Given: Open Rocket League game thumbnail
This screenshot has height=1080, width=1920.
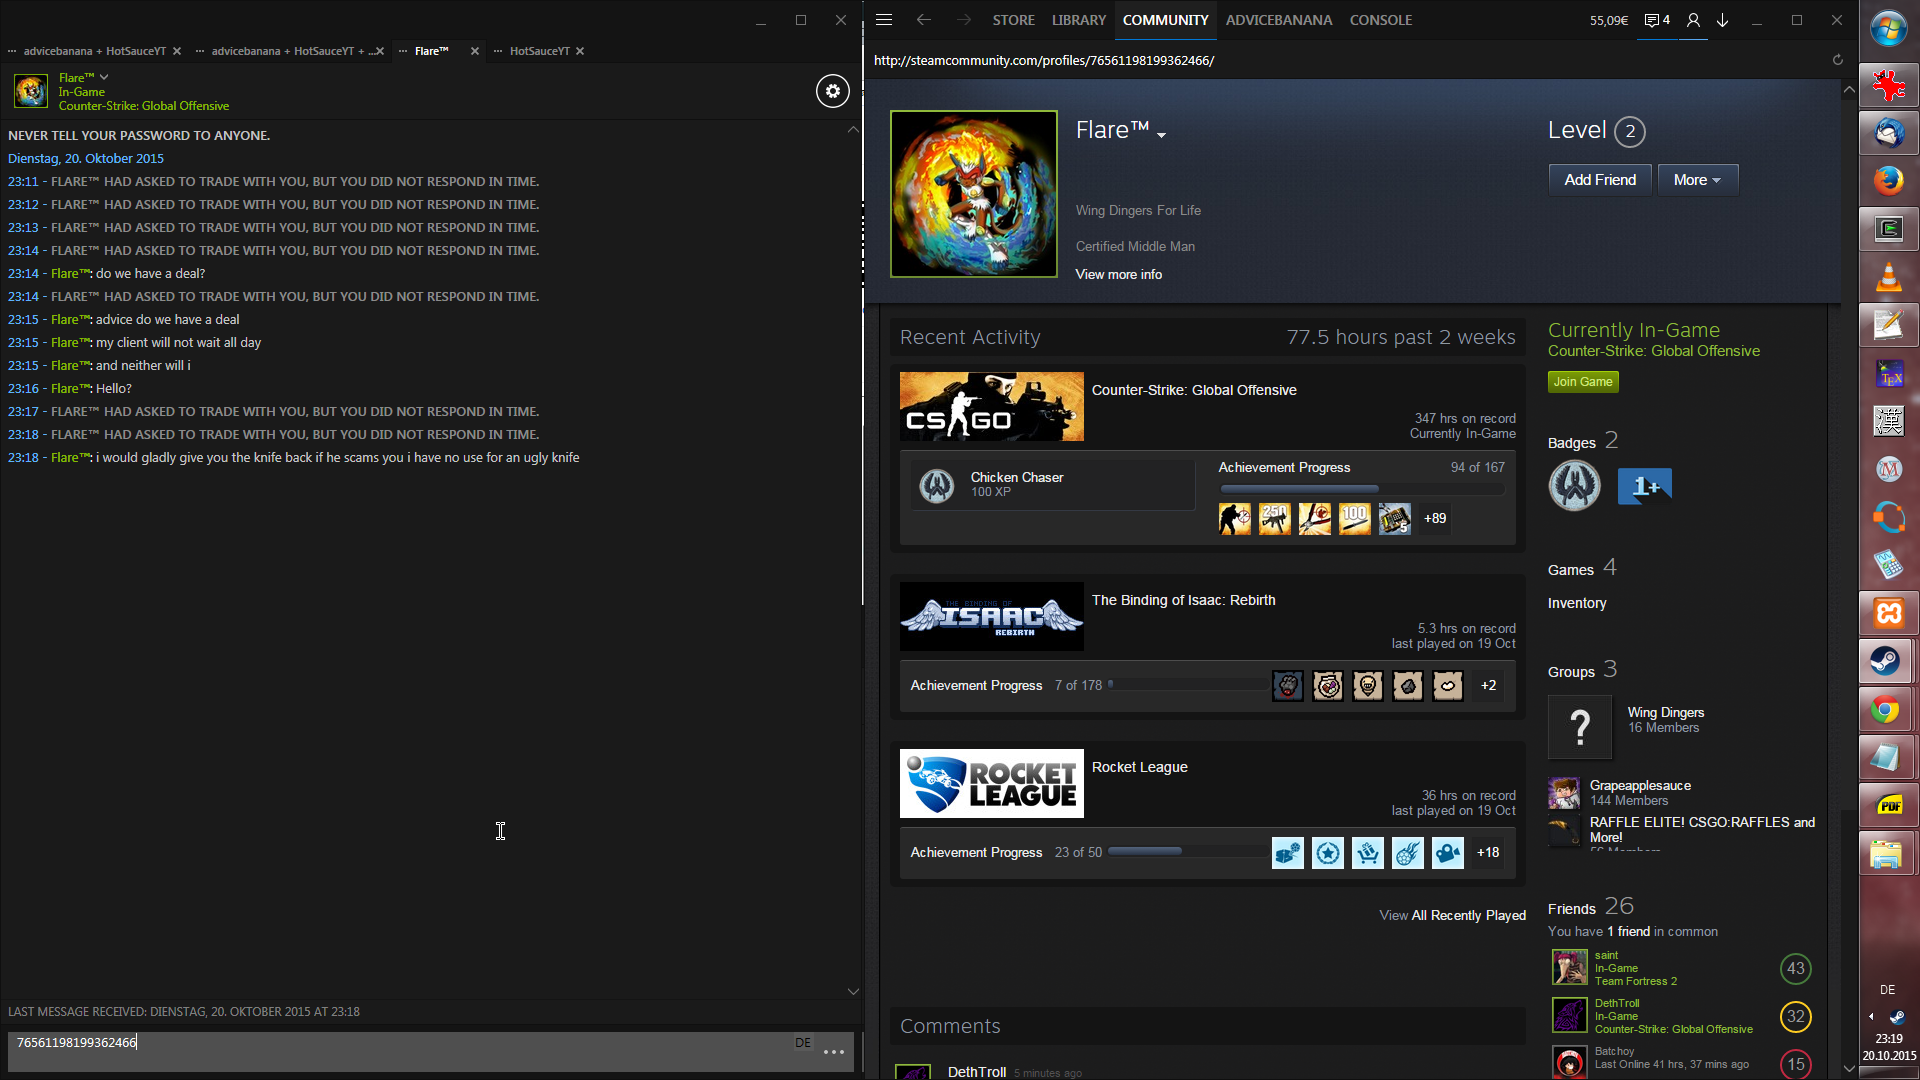Looking at the screenshot, I should [991, 783].
